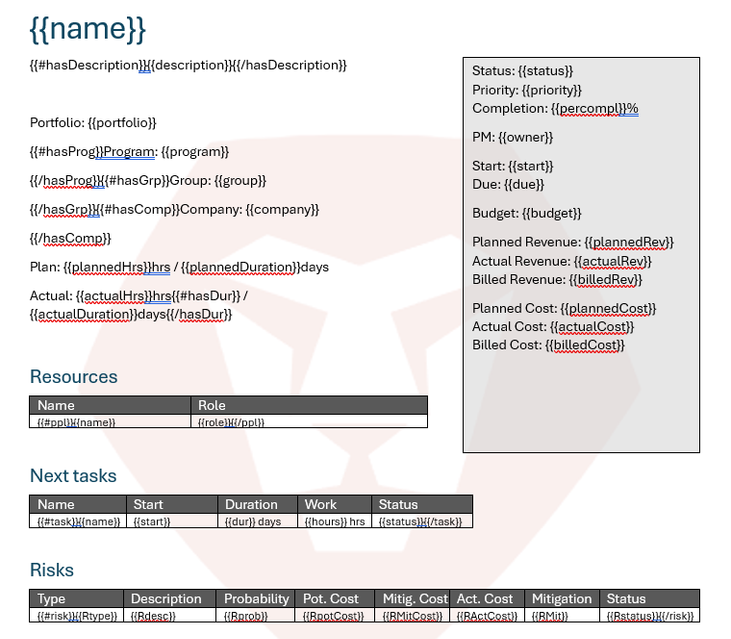Select the Duration header in Next tasks table

pos(251,504)
